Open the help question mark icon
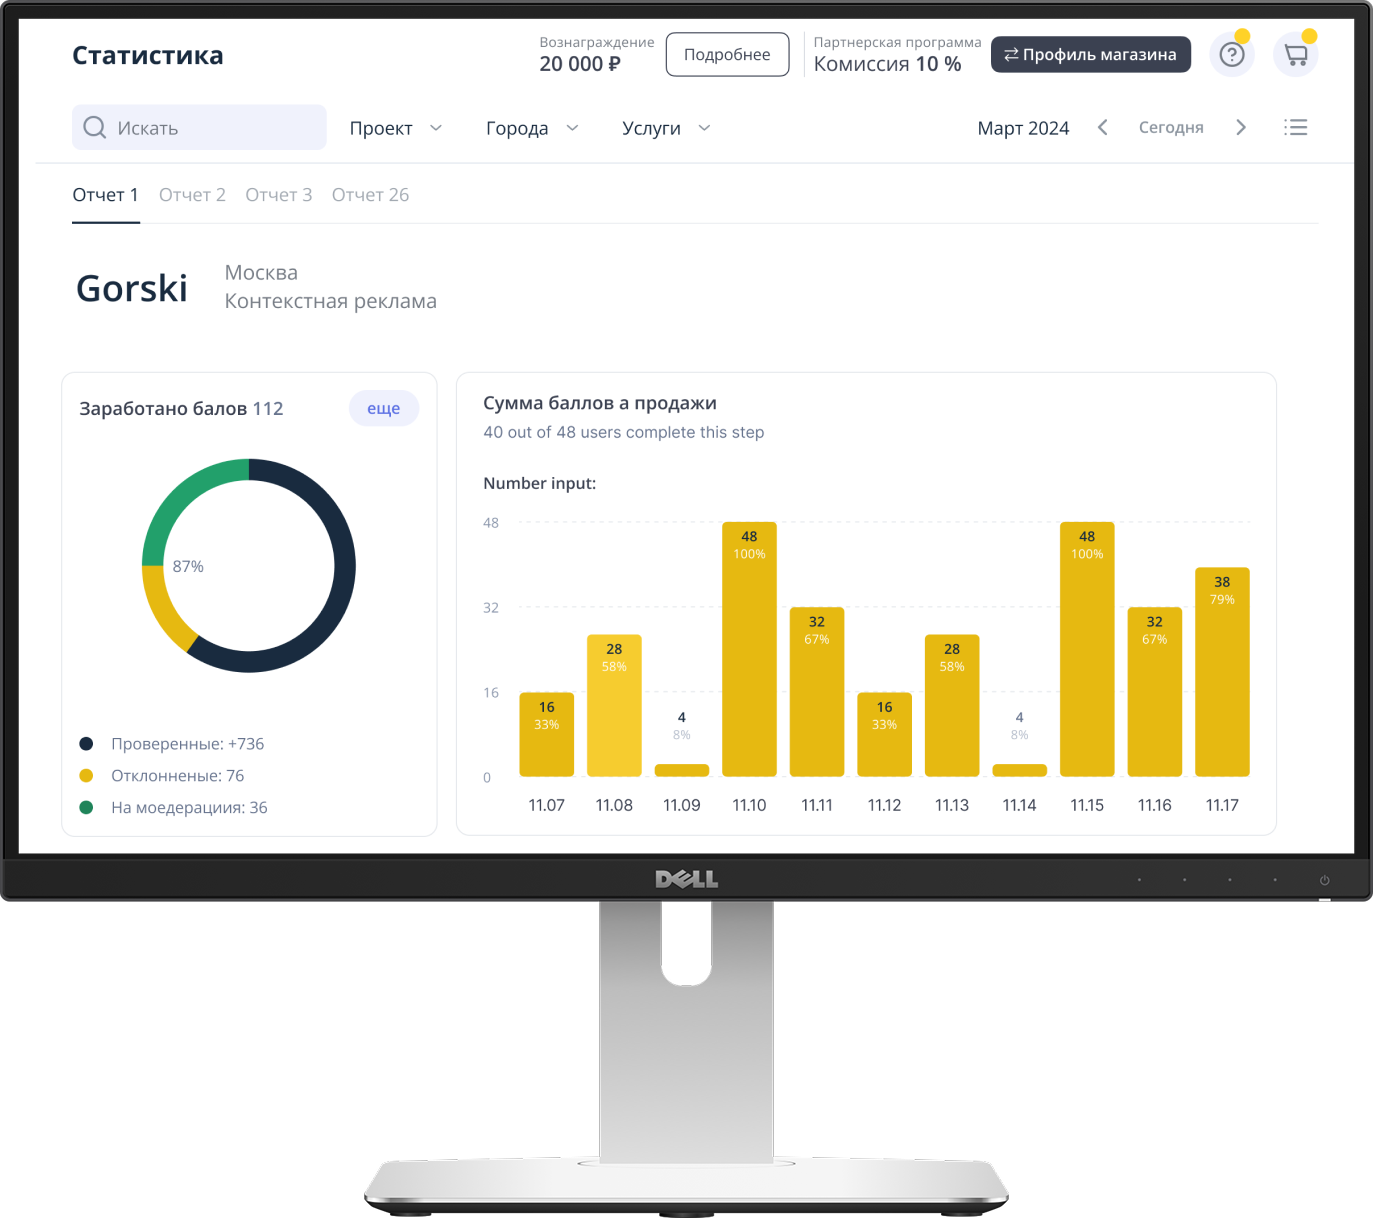This screenshot has width=1373, height=1218. click(1231, 55)
